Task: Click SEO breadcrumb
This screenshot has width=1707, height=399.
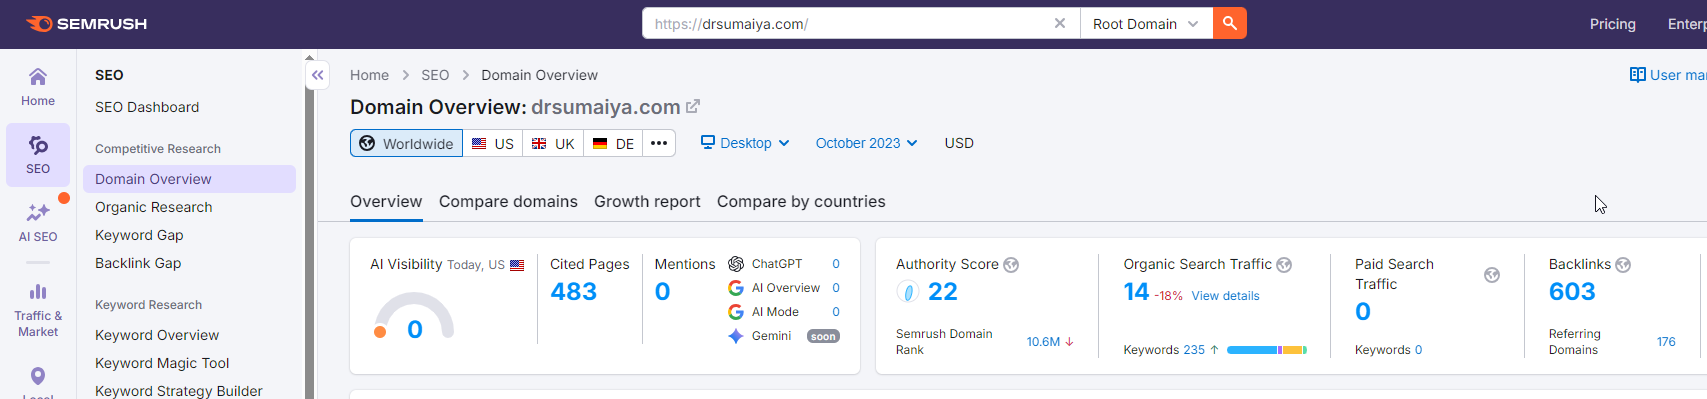Action: (435, 75)
